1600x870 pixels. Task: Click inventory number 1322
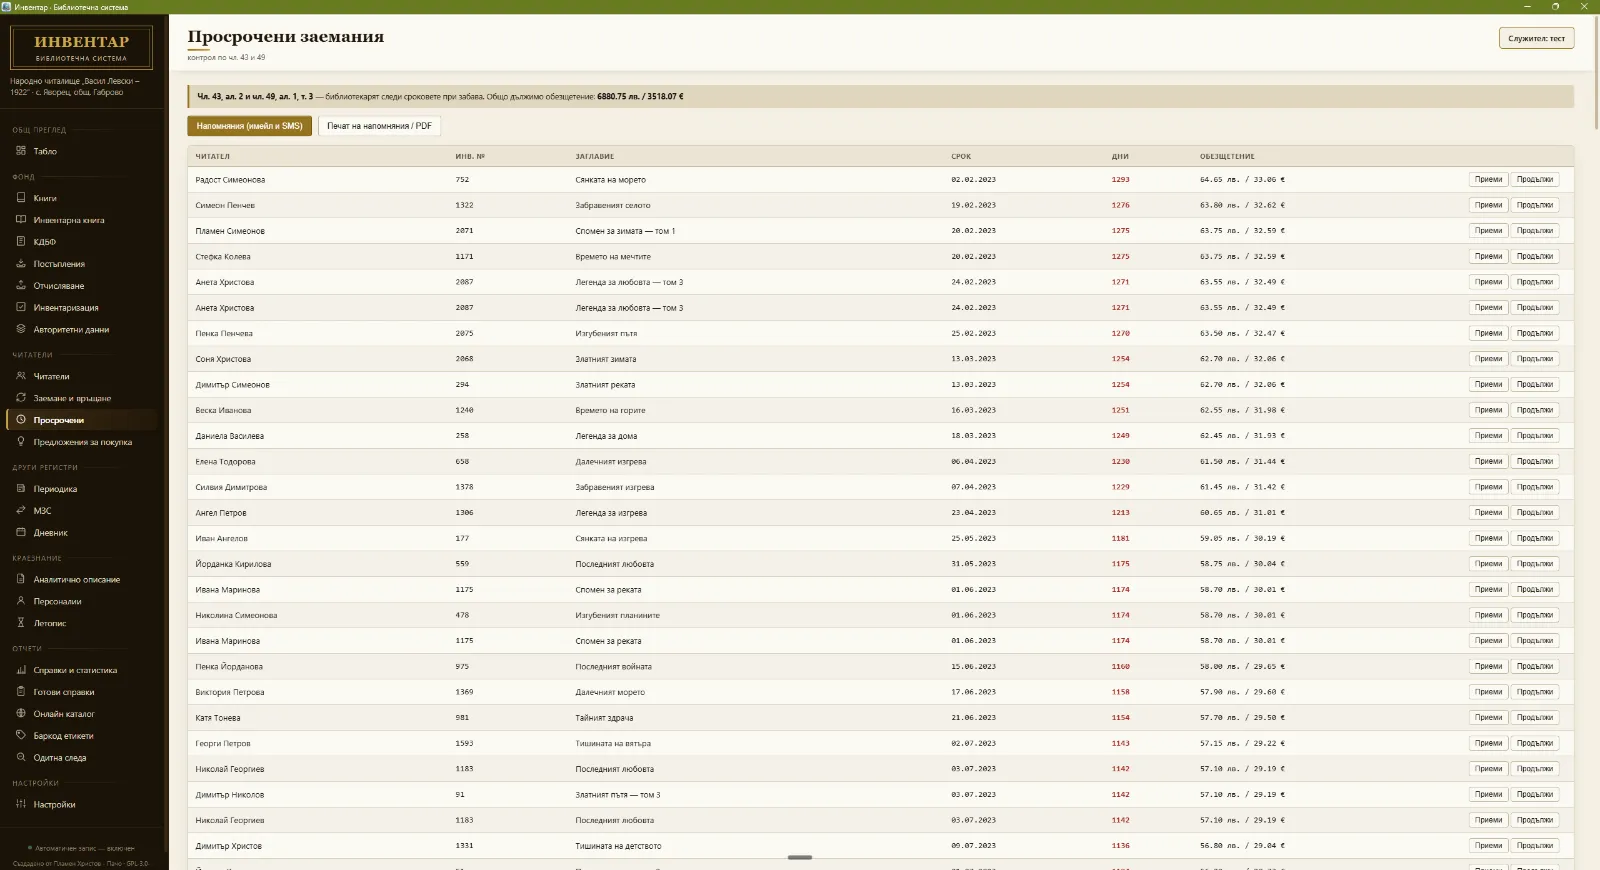pos(464,205)
